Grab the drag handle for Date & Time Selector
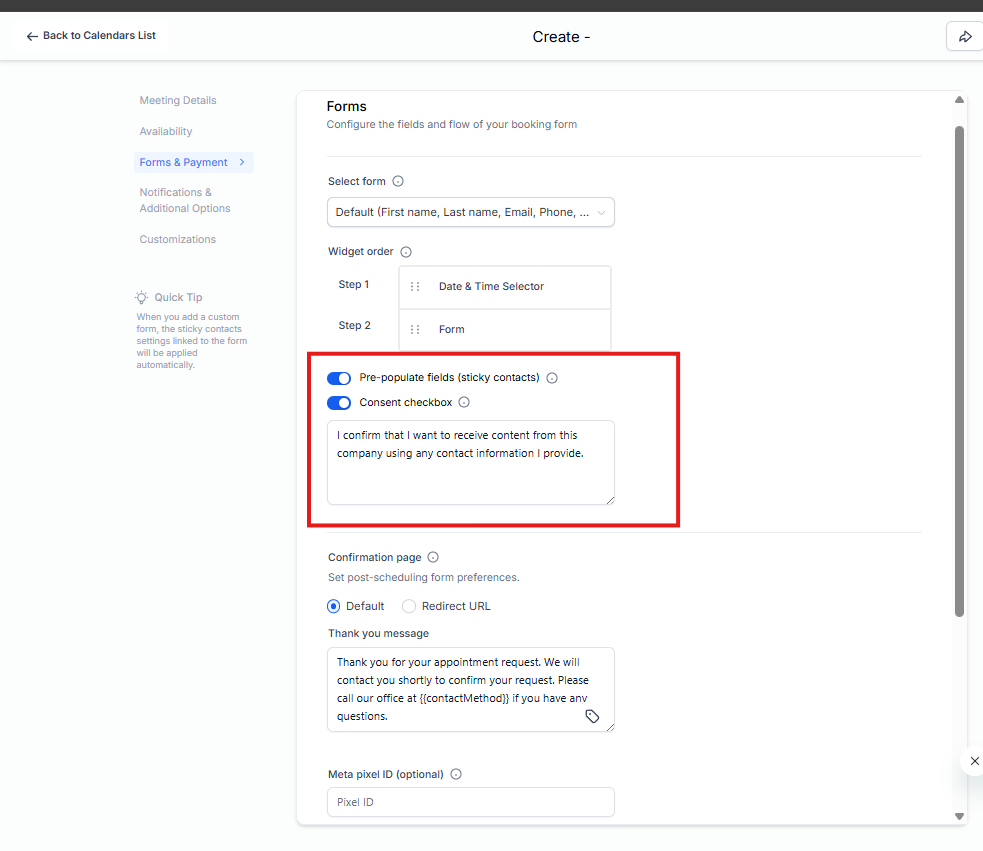Image resolution: width=983 pixels, height=851 pixels. [415, 287]
